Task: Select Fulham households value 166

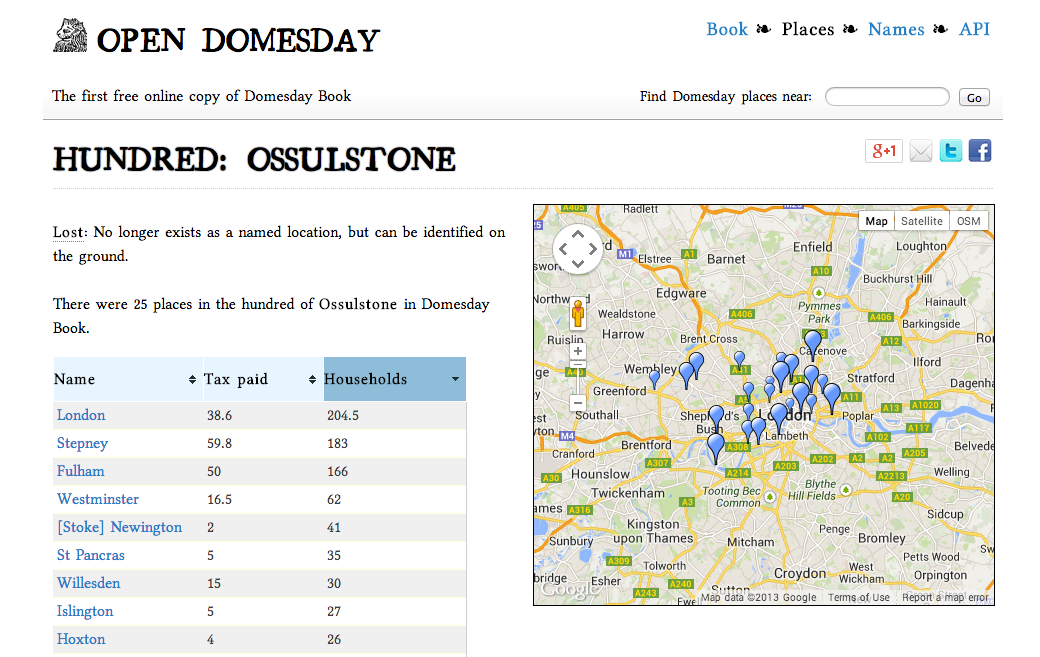Action: point(338,471)
